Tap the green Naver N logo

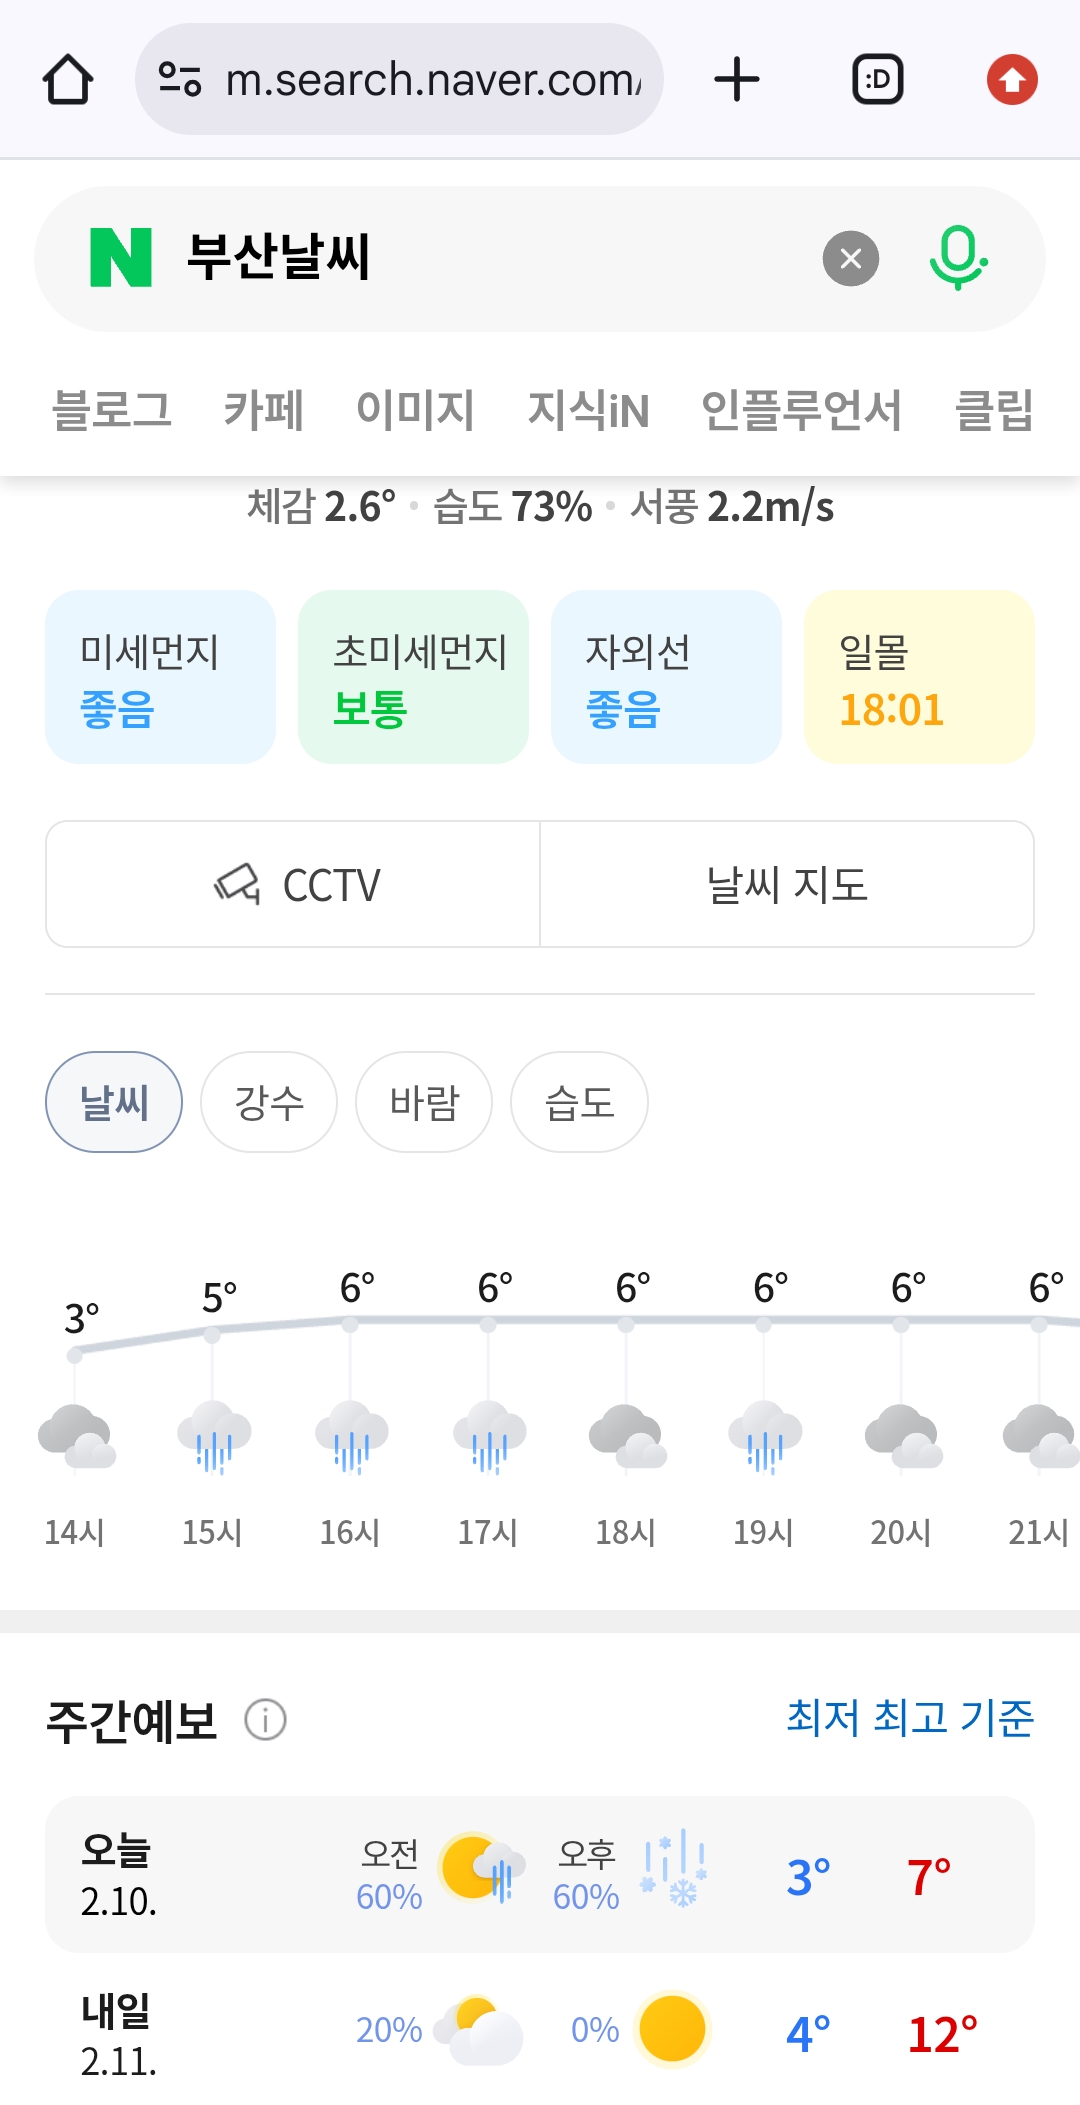(121, 258)
